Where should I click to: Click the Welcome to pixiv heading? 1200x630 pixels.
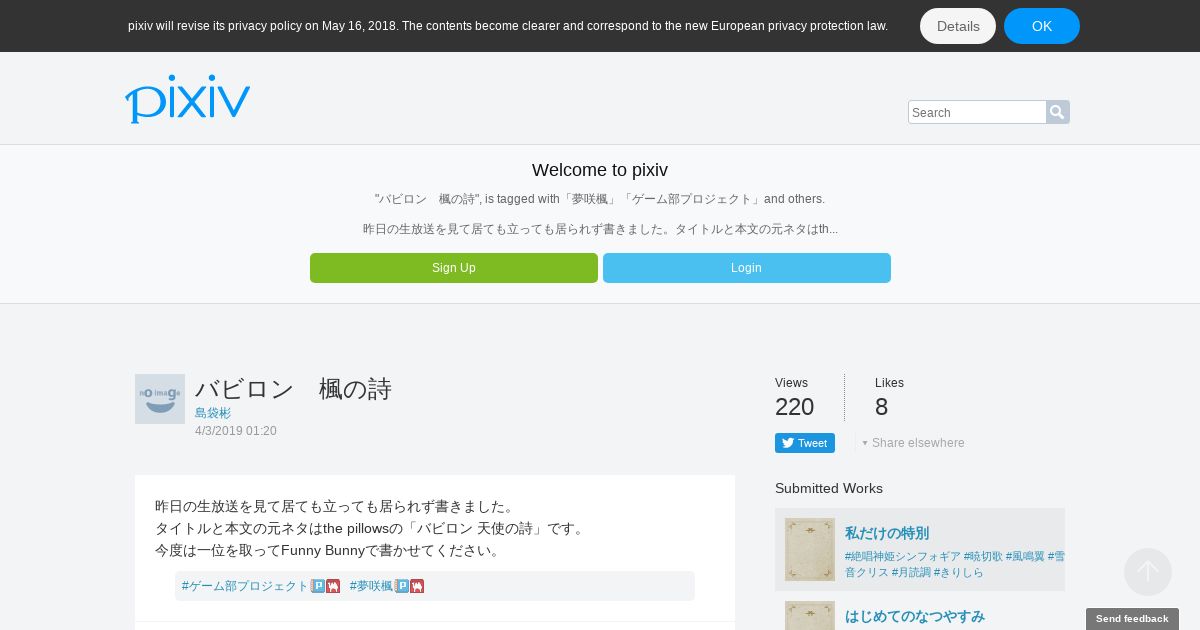pyautogui.click(x=600, y=170)
